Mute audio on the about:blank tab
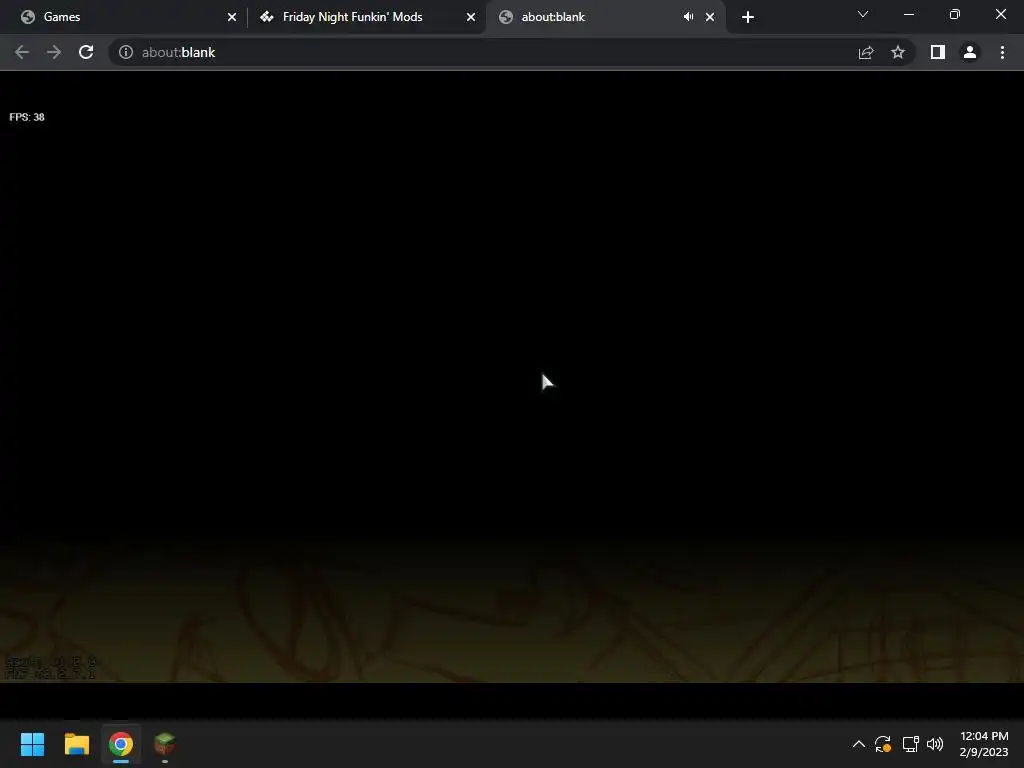The height and width of the screenshot is (768, 1024). click(688, 17)
